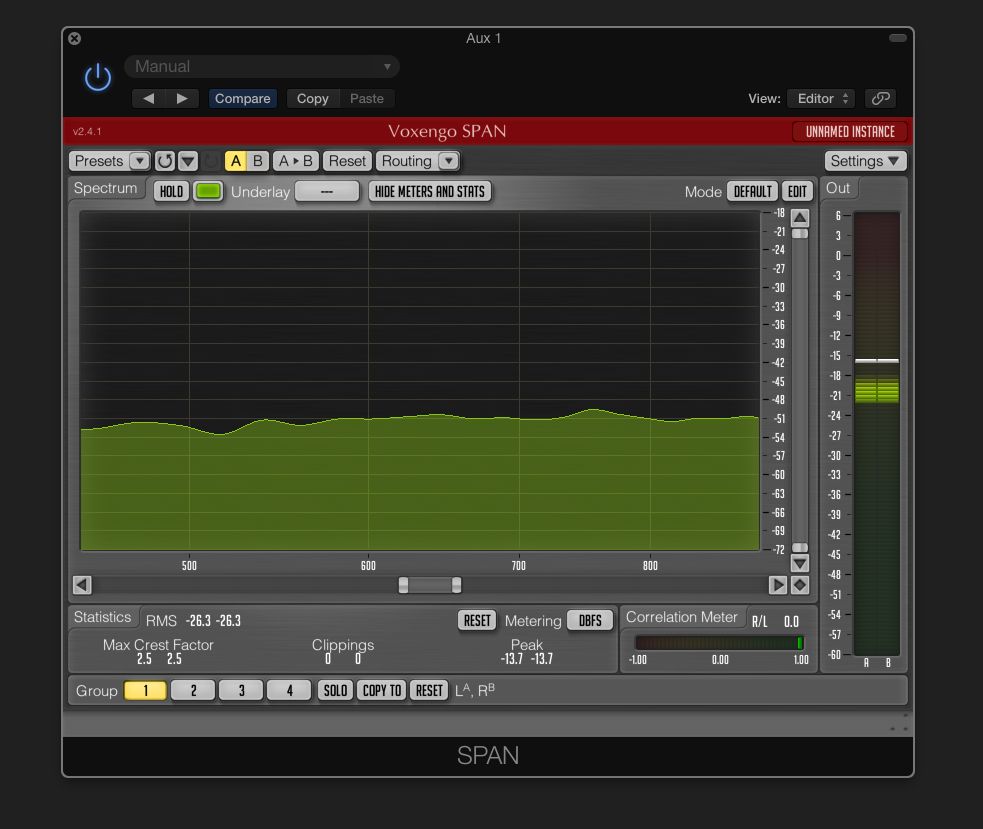Select Group 4
The image size is (983, 829).
coord(289,690)
